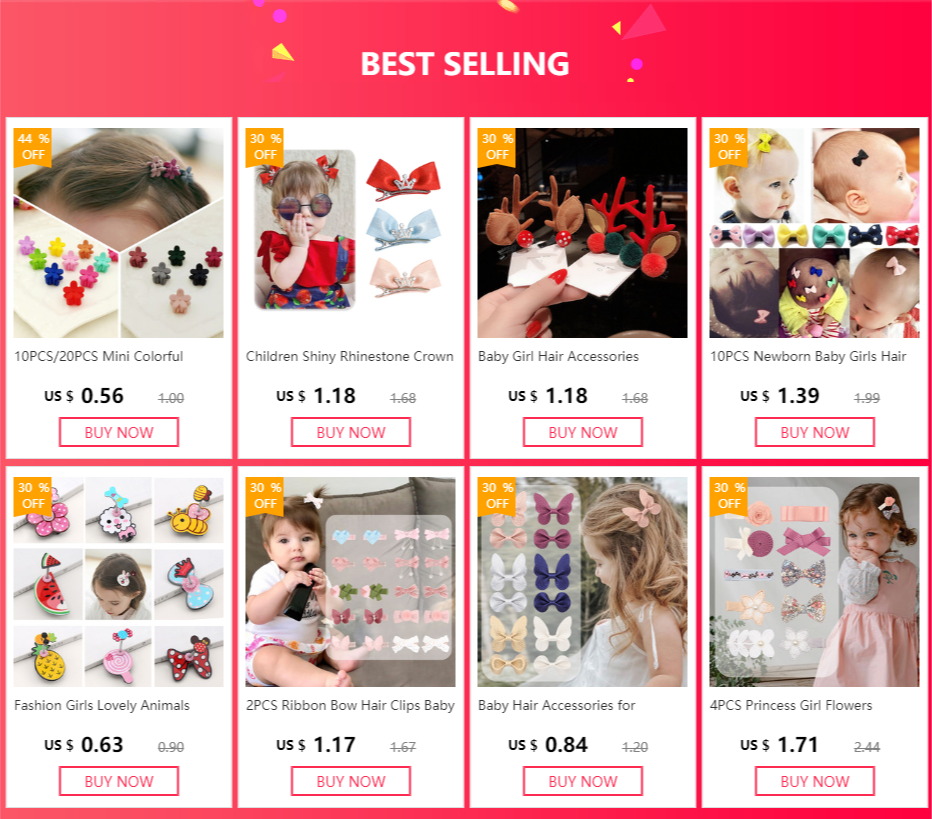Open the newborn baby bow clips collage image
This screenshot has height=819, width=932.
point(815,233)
